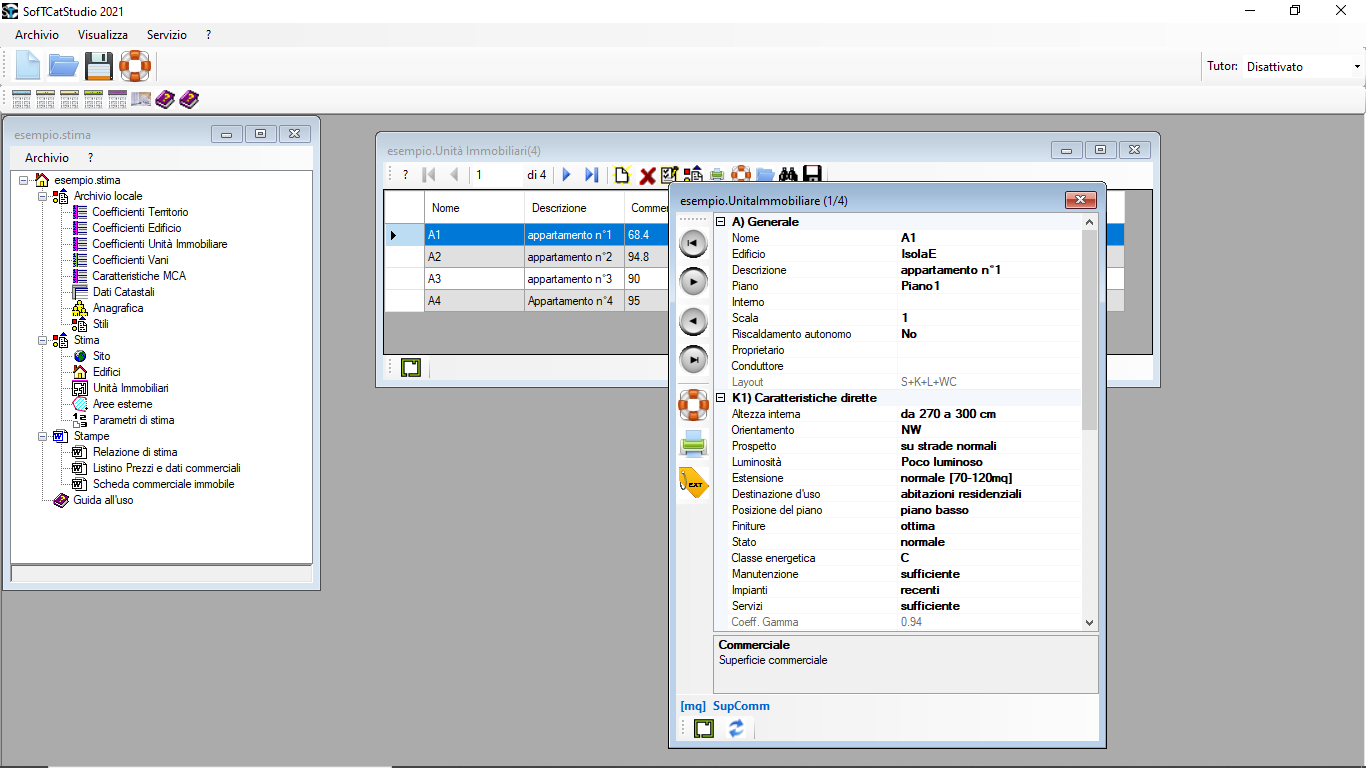Screen dimensions: 1366x768
Task: Open the Visualizza menu
Action: tap(103, 35)
